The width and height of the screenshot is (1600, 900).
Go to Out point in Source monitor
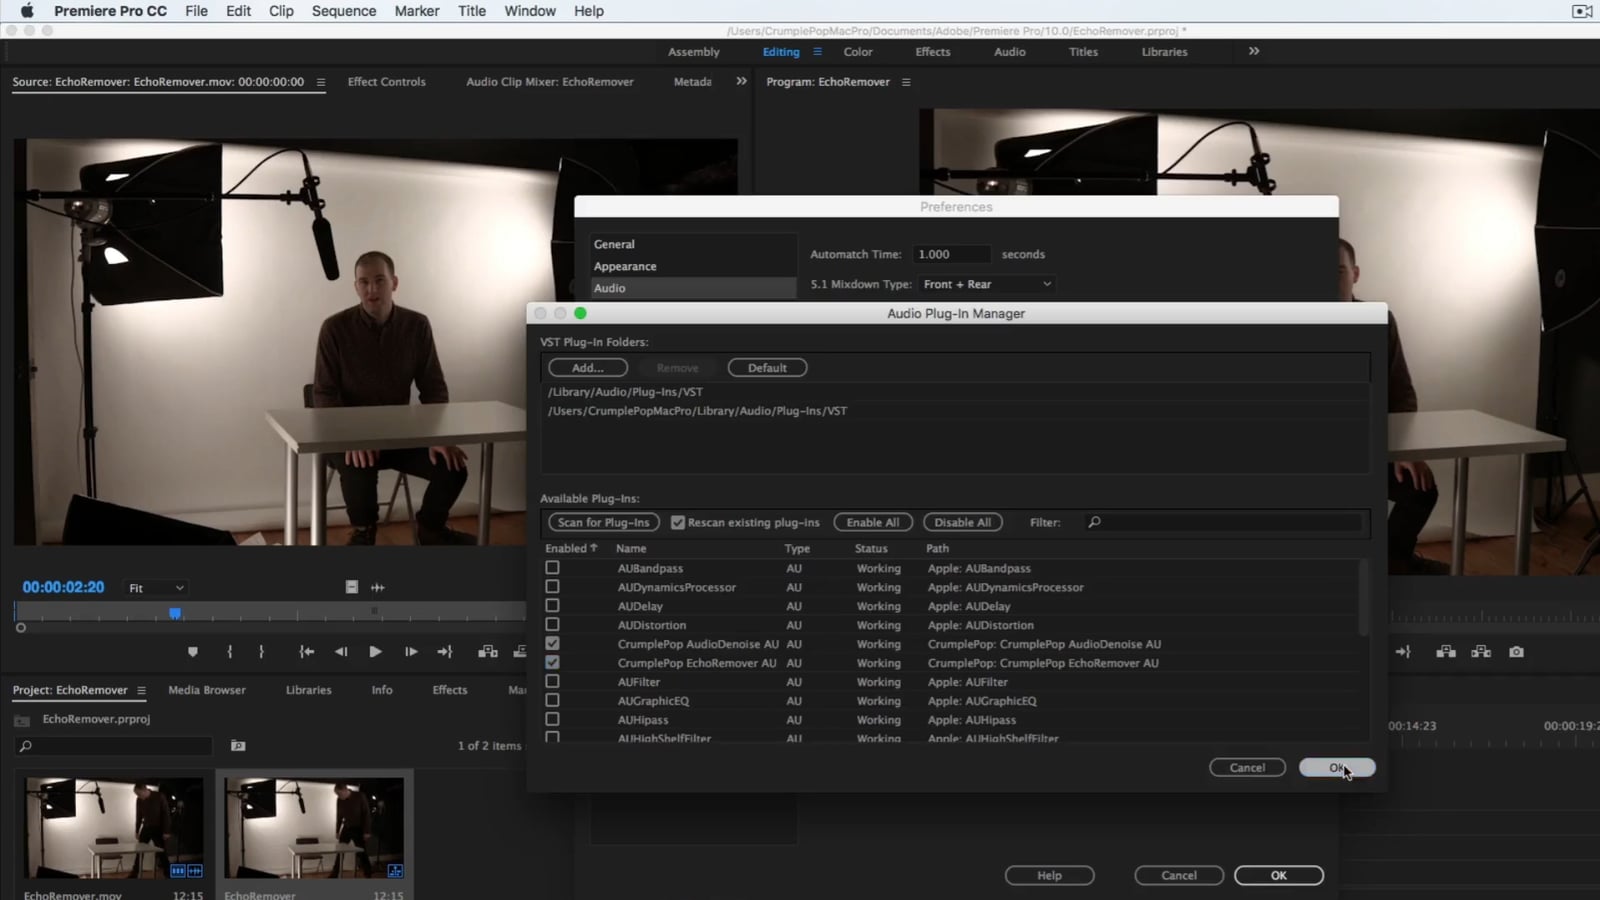[x=445, y=652]
